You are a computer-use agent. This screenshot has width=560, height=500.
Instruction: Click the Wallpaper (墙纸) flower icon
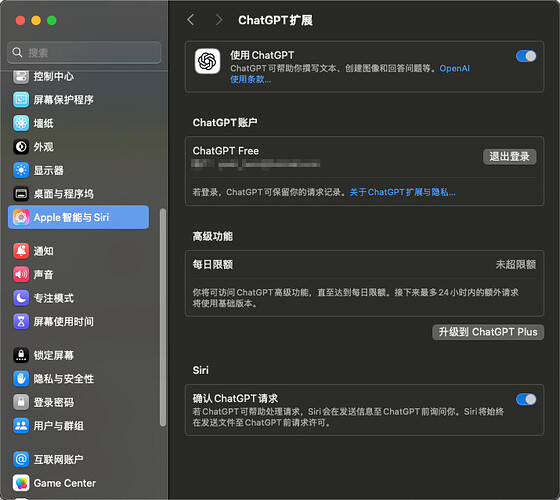point(21,123)
